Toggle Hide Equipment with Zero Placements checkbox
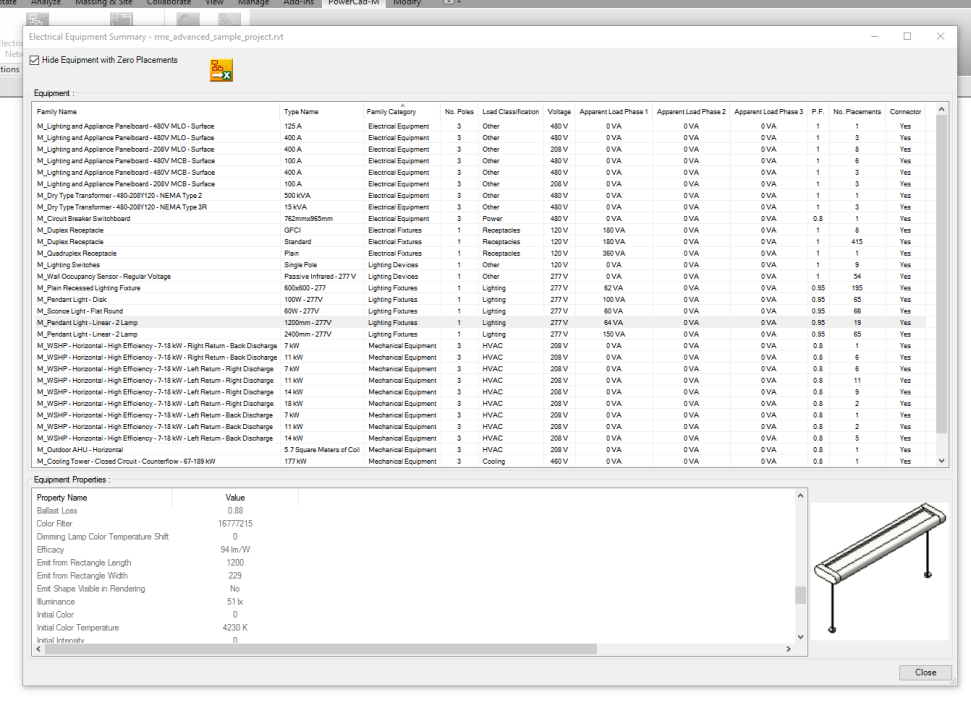The height and width of the screenshot is (723, 971). tap(35, 60)
